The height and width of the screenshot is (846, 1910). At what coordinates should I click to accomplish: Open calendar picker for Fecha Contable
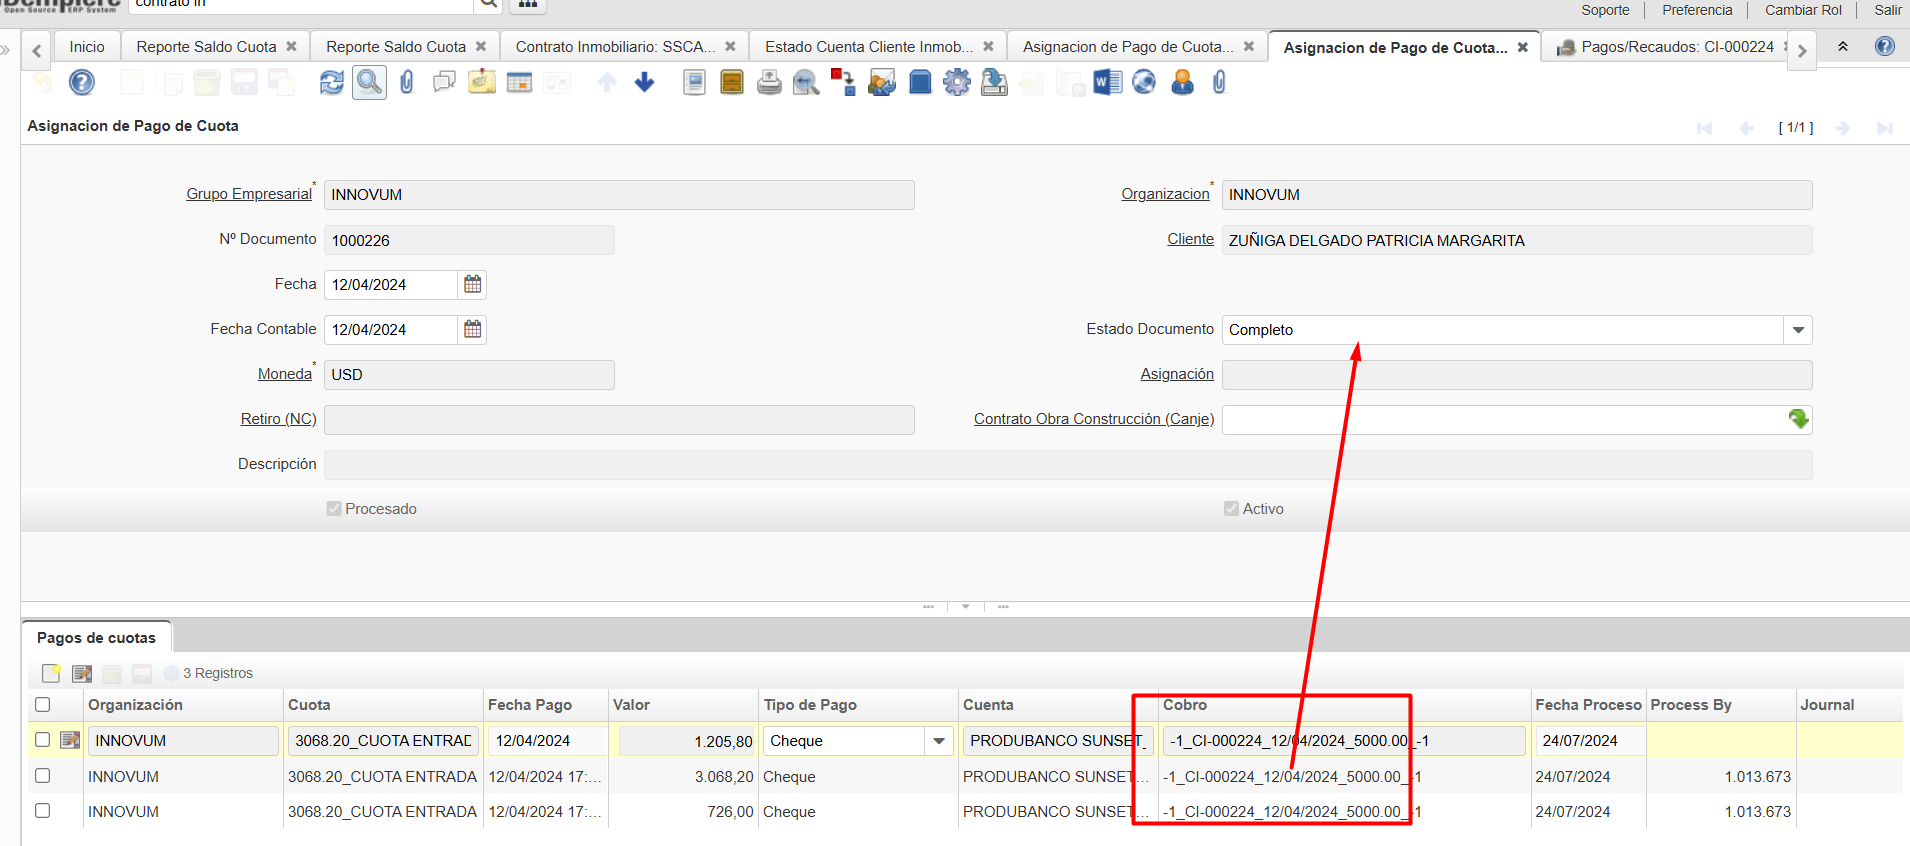tap(472, 329)
